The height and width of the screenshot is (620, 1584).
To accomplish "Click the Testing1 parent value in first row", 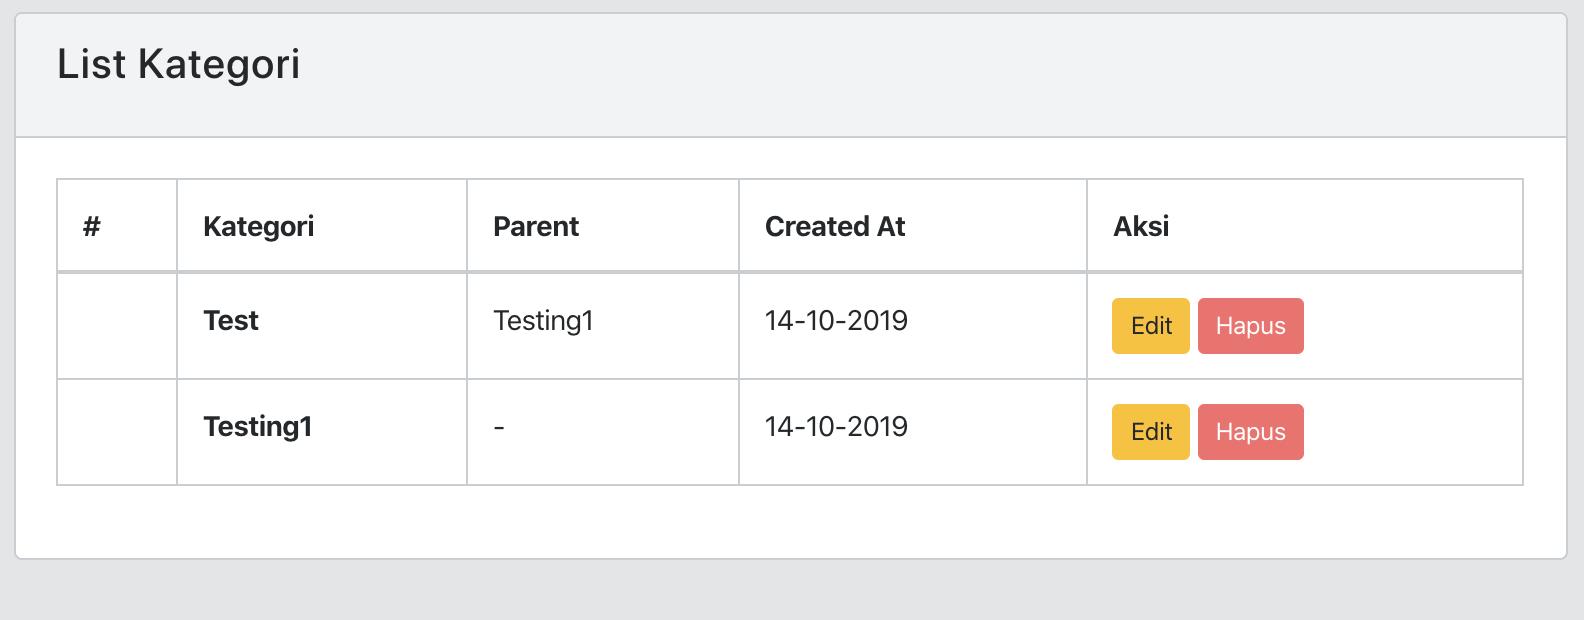I will pyautogui.click(x=543, y=320).
